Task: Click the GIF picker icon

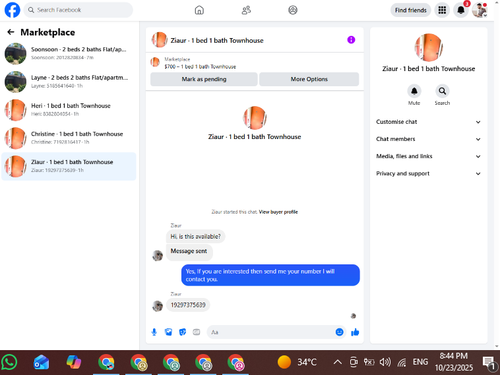Action: coord(197,332)
